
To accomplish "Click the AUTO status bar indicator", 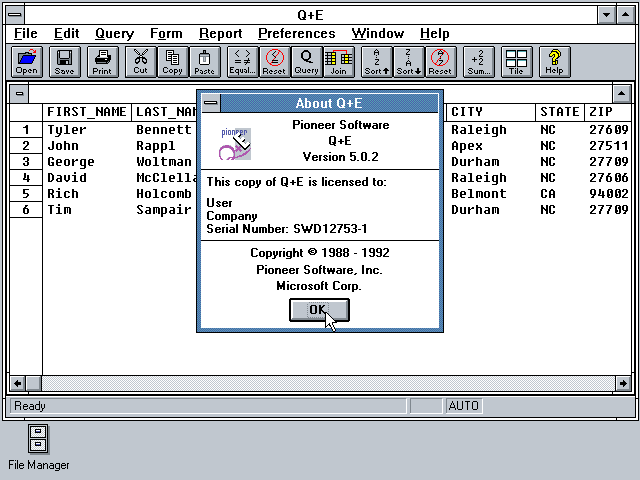I will click(x=464, y=406).
